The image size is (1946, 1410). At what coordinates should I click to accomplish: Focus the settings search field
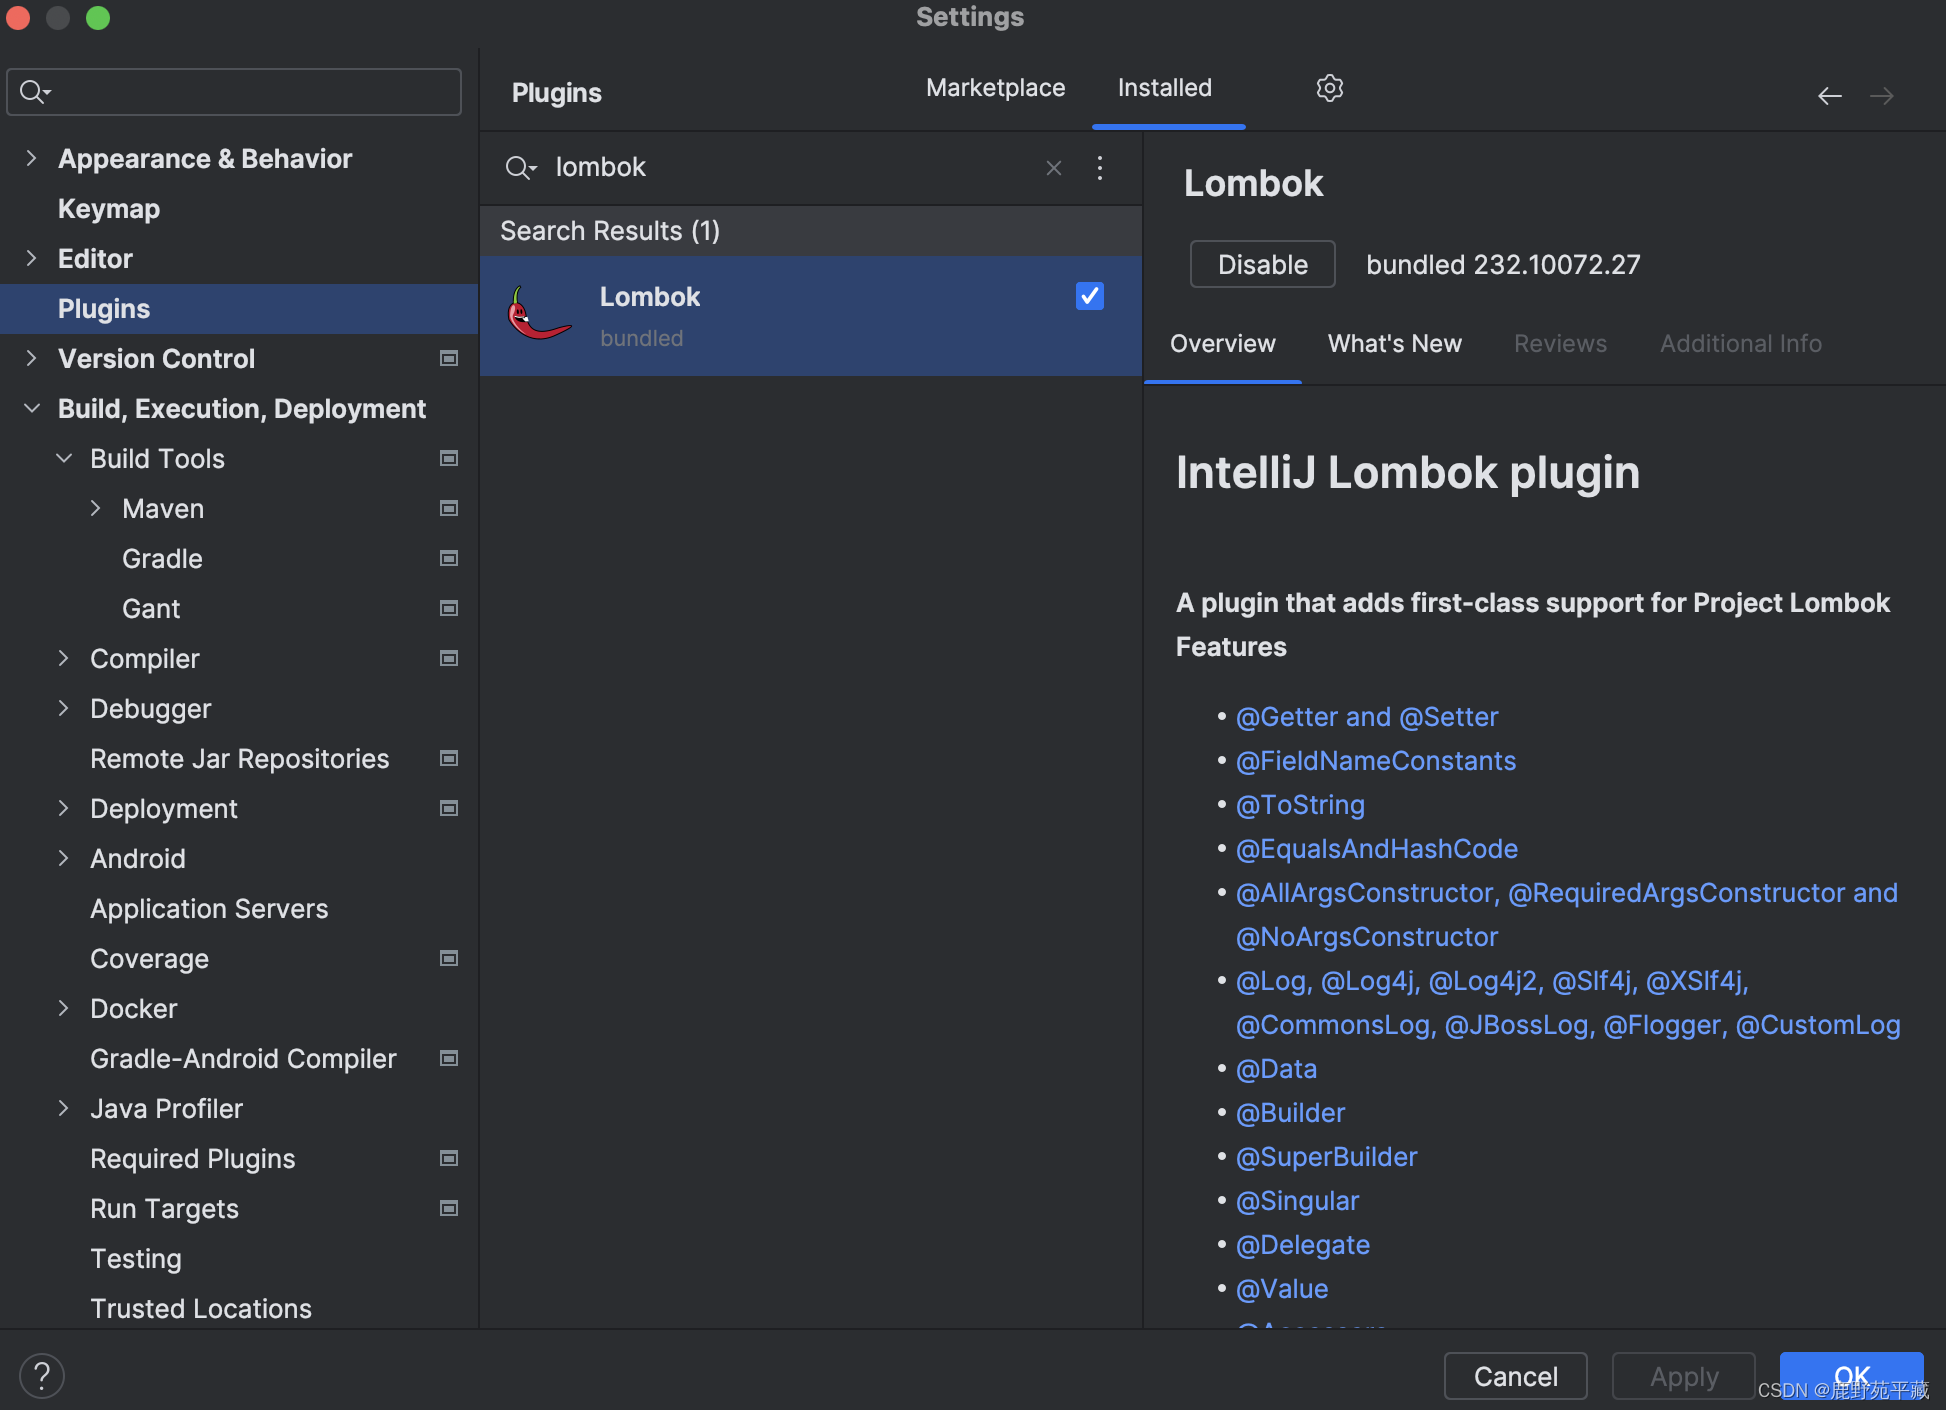click(x=234, y=92)
